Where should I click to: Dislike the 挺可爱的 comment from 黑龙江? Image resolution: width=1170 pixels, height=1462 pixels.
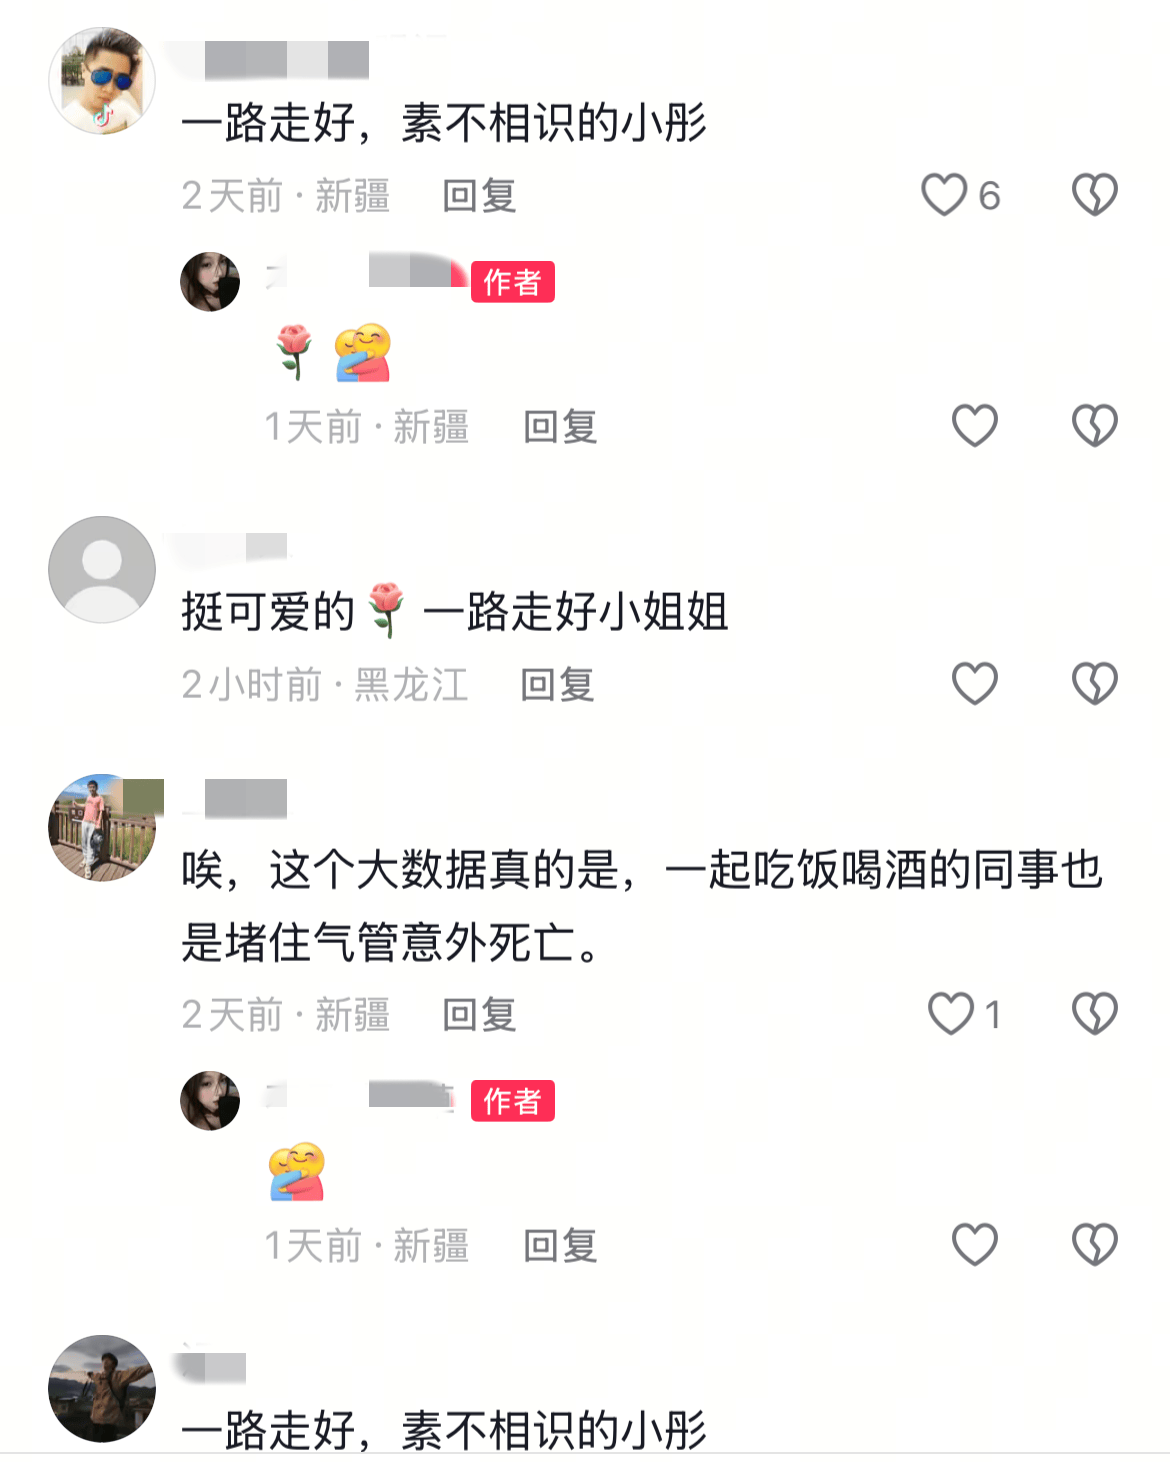1094,684
